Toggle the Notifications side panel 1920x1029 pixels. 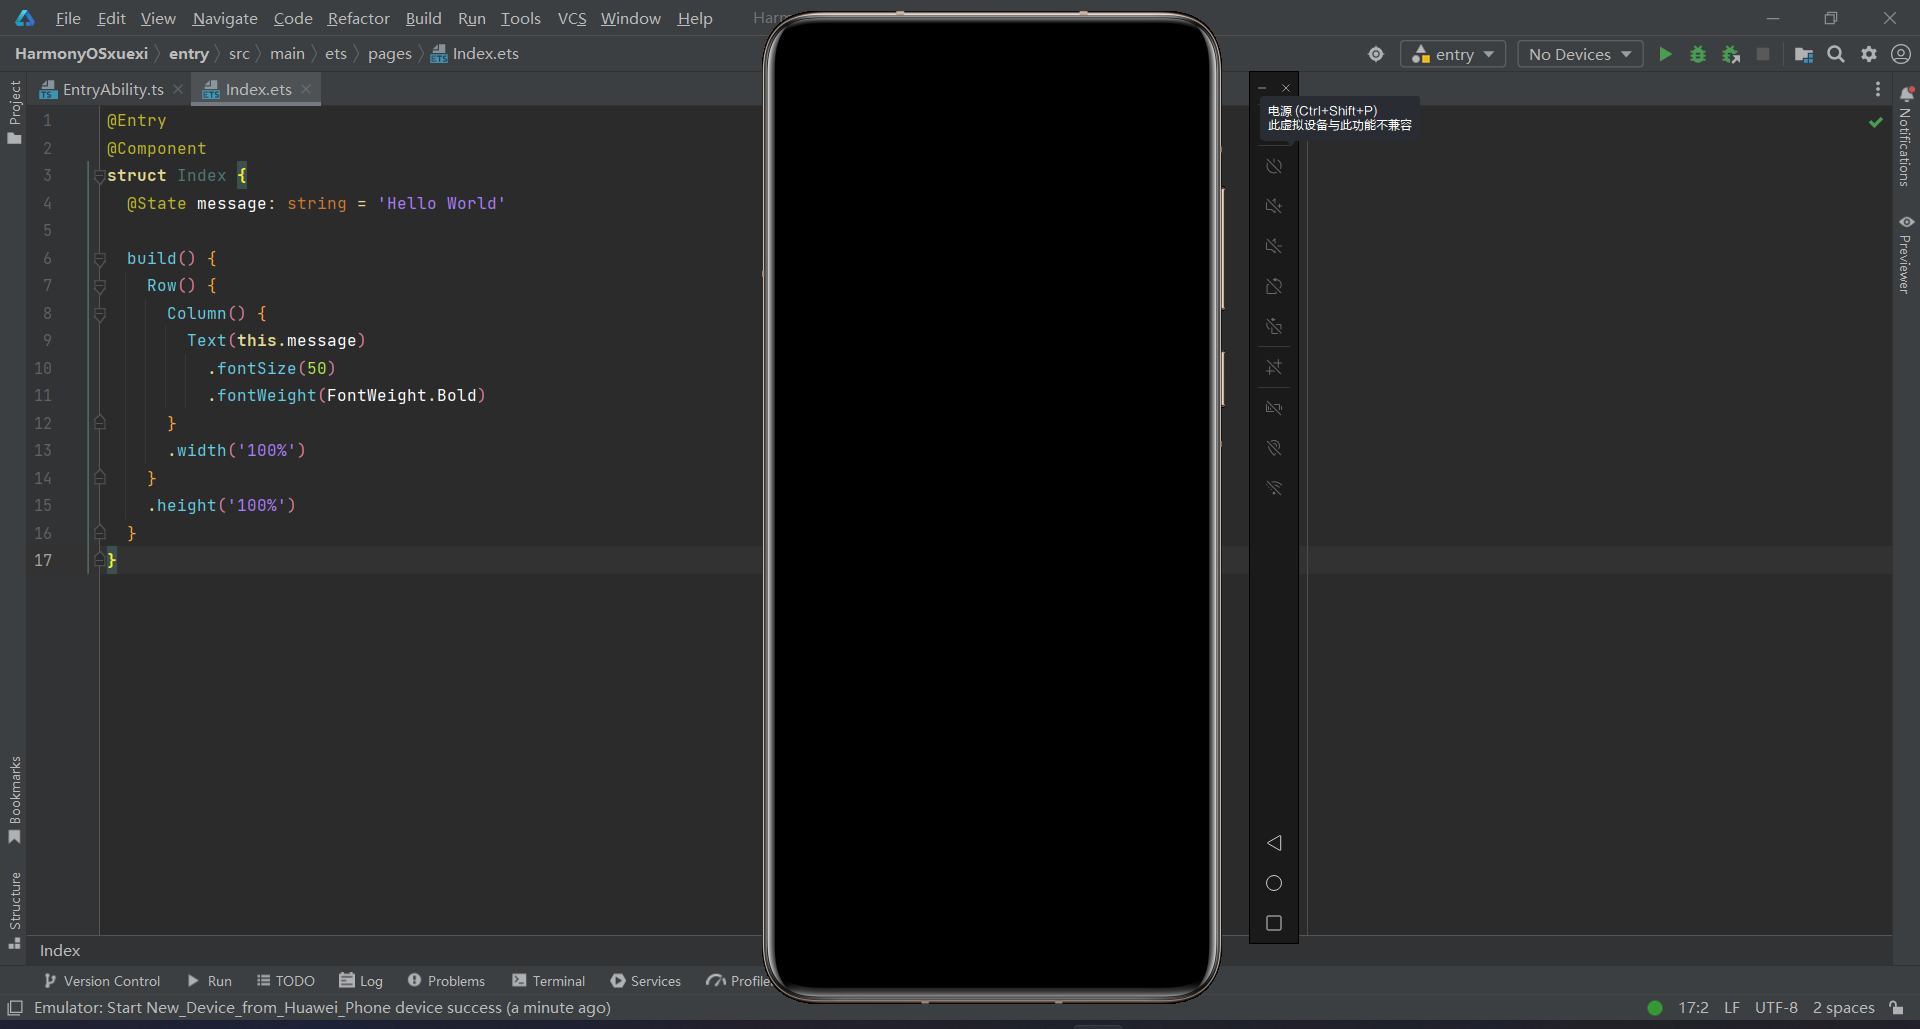tap(1906, 136)
